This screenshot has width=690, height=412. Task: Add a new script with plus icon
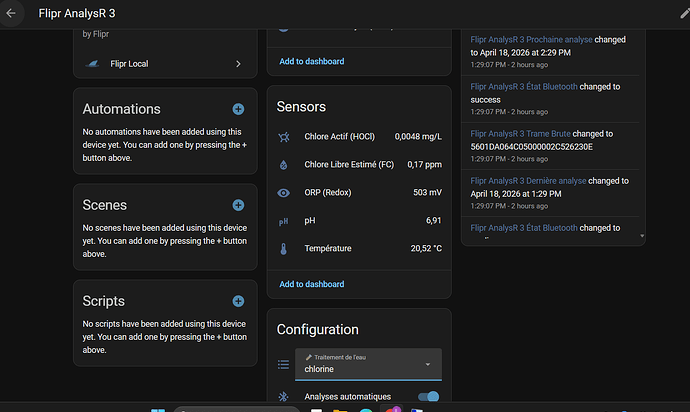[x=238, y=301]
